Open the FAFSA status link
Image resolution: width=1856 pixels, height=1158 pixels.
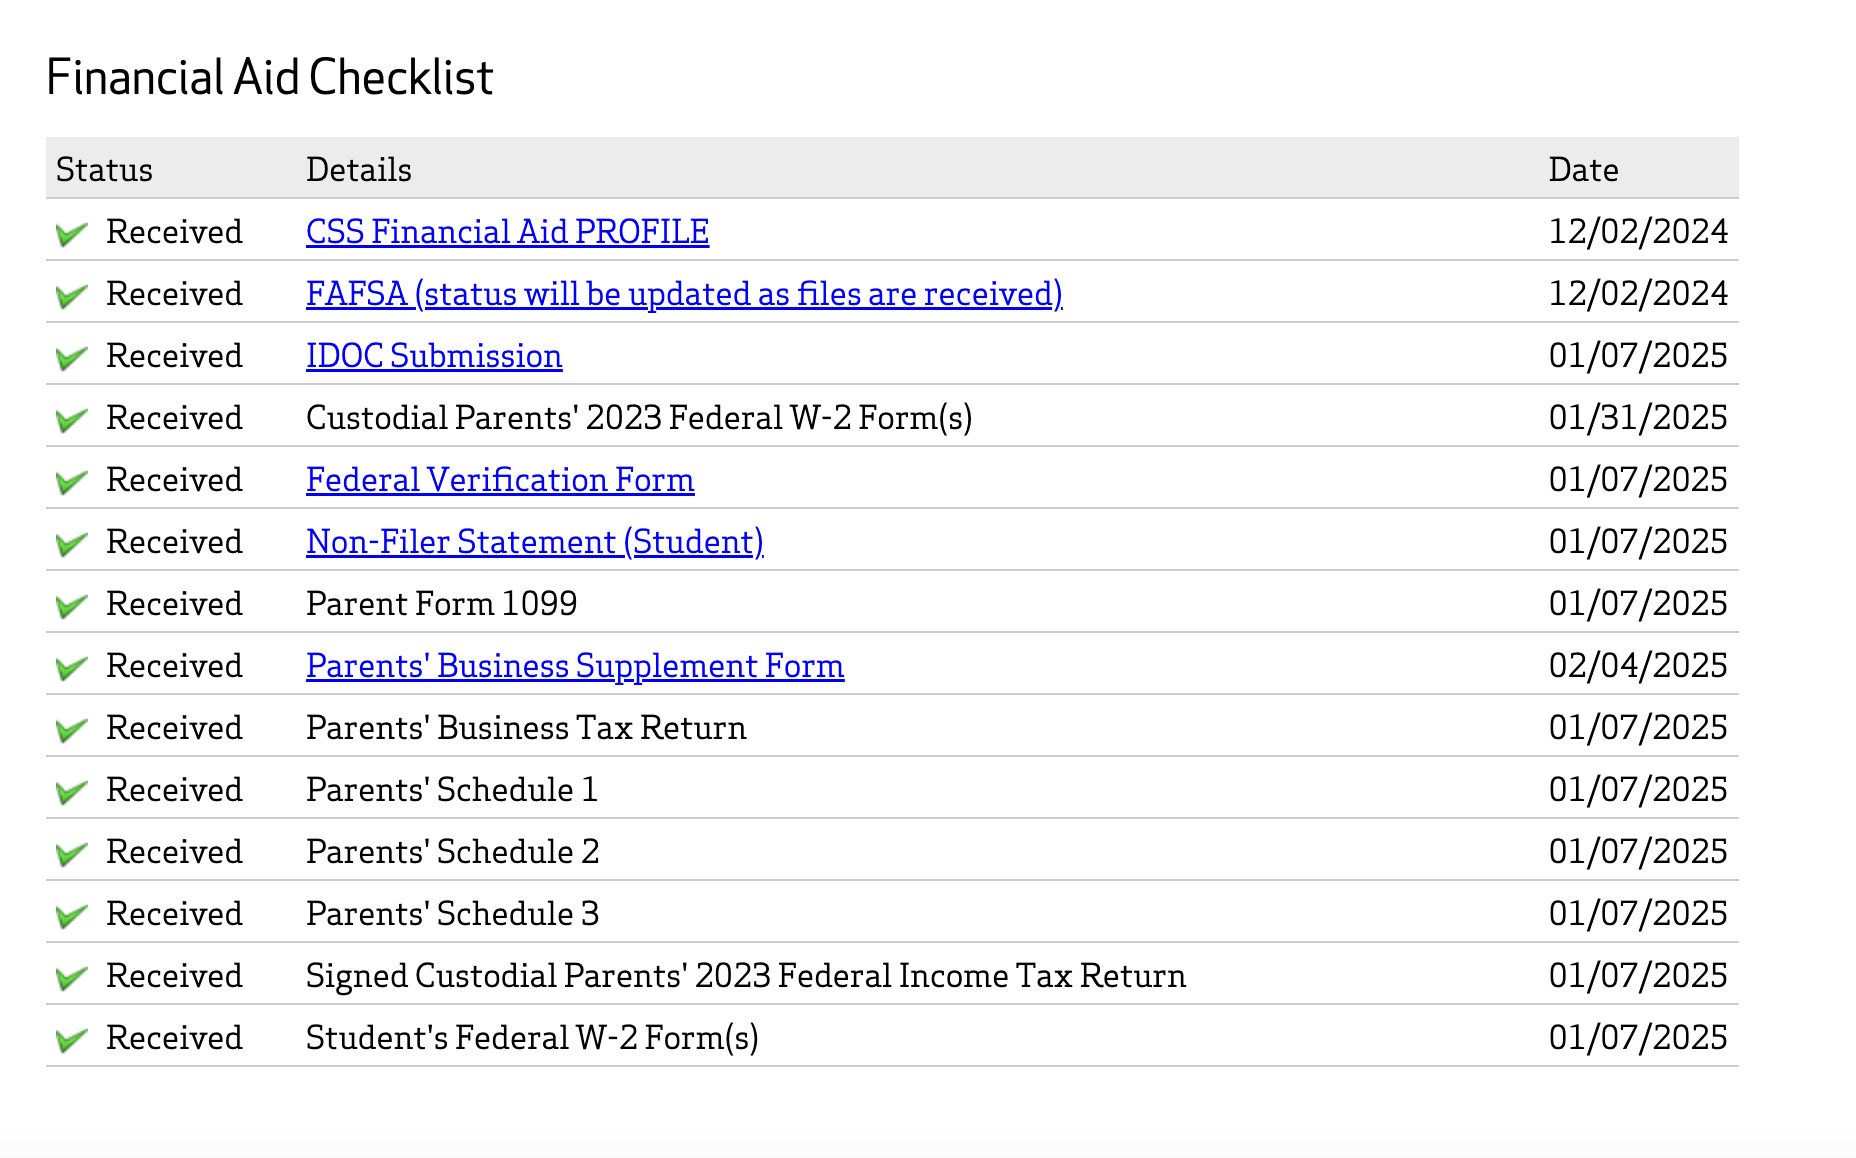(x=684, y=294)
